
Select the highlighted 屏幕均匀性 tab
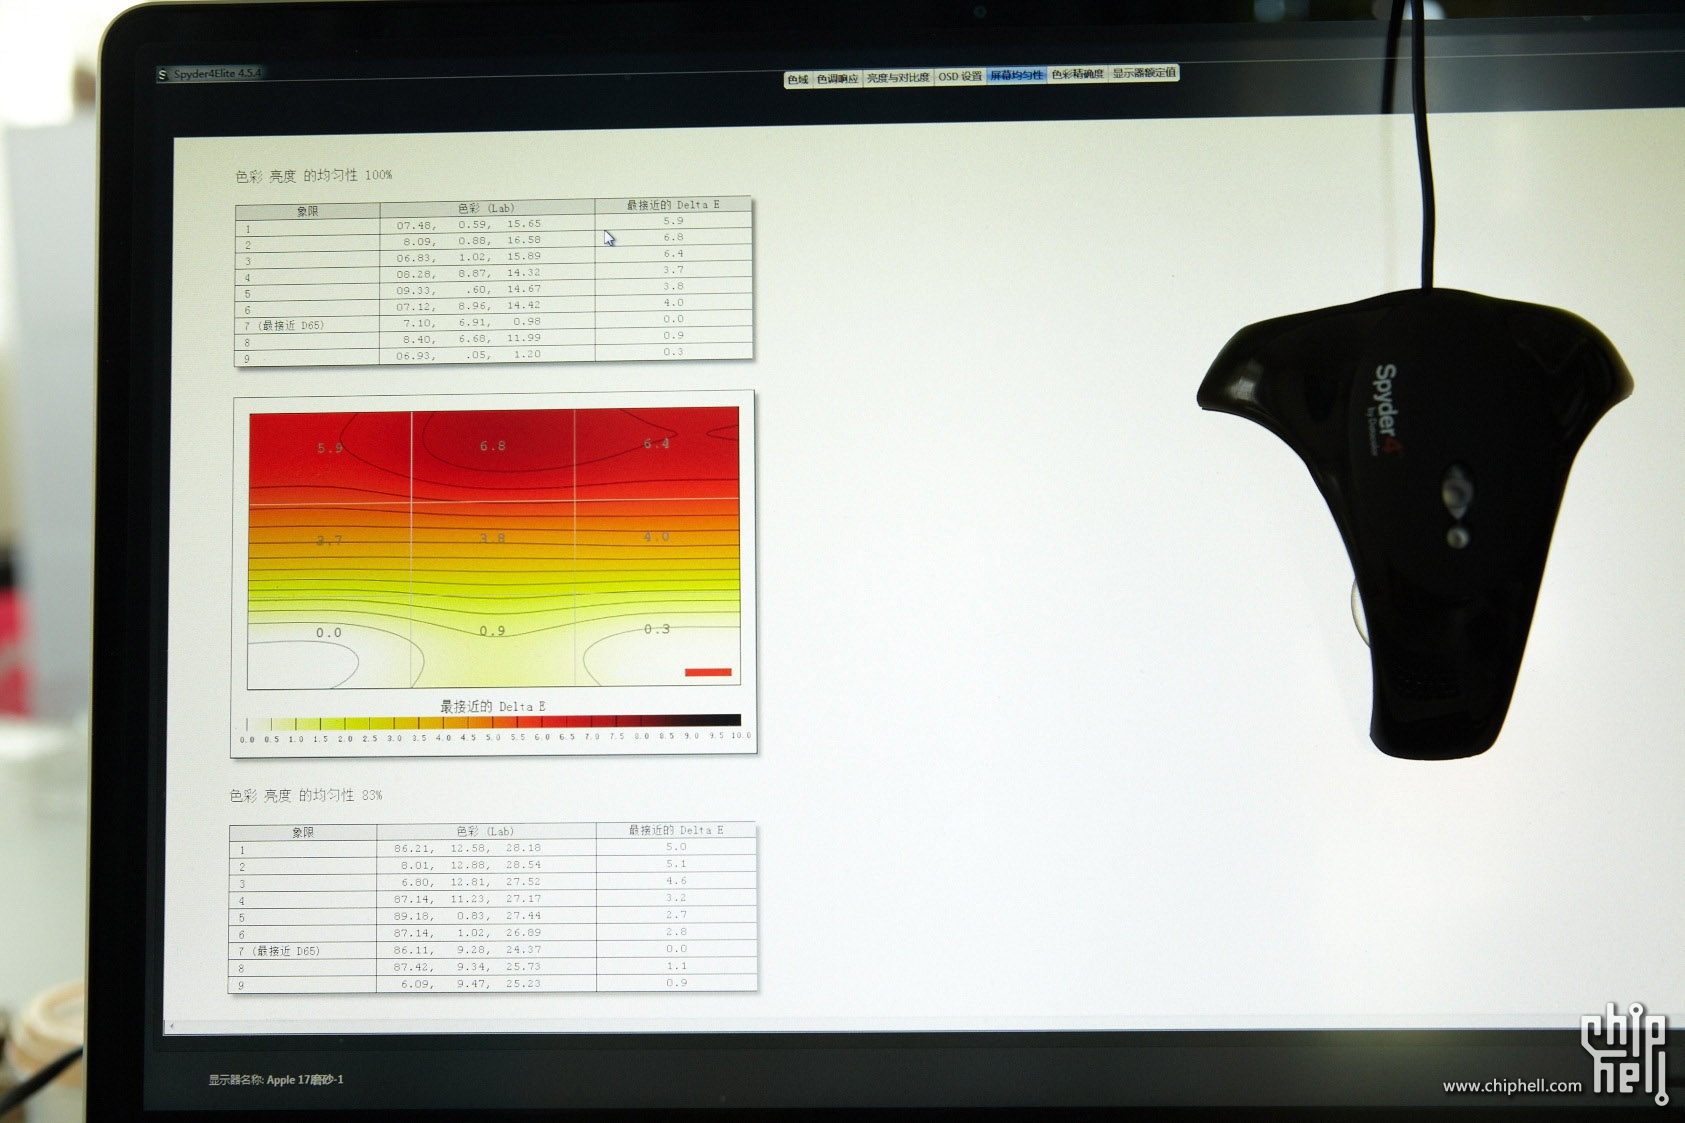[x=1016, y=76]
